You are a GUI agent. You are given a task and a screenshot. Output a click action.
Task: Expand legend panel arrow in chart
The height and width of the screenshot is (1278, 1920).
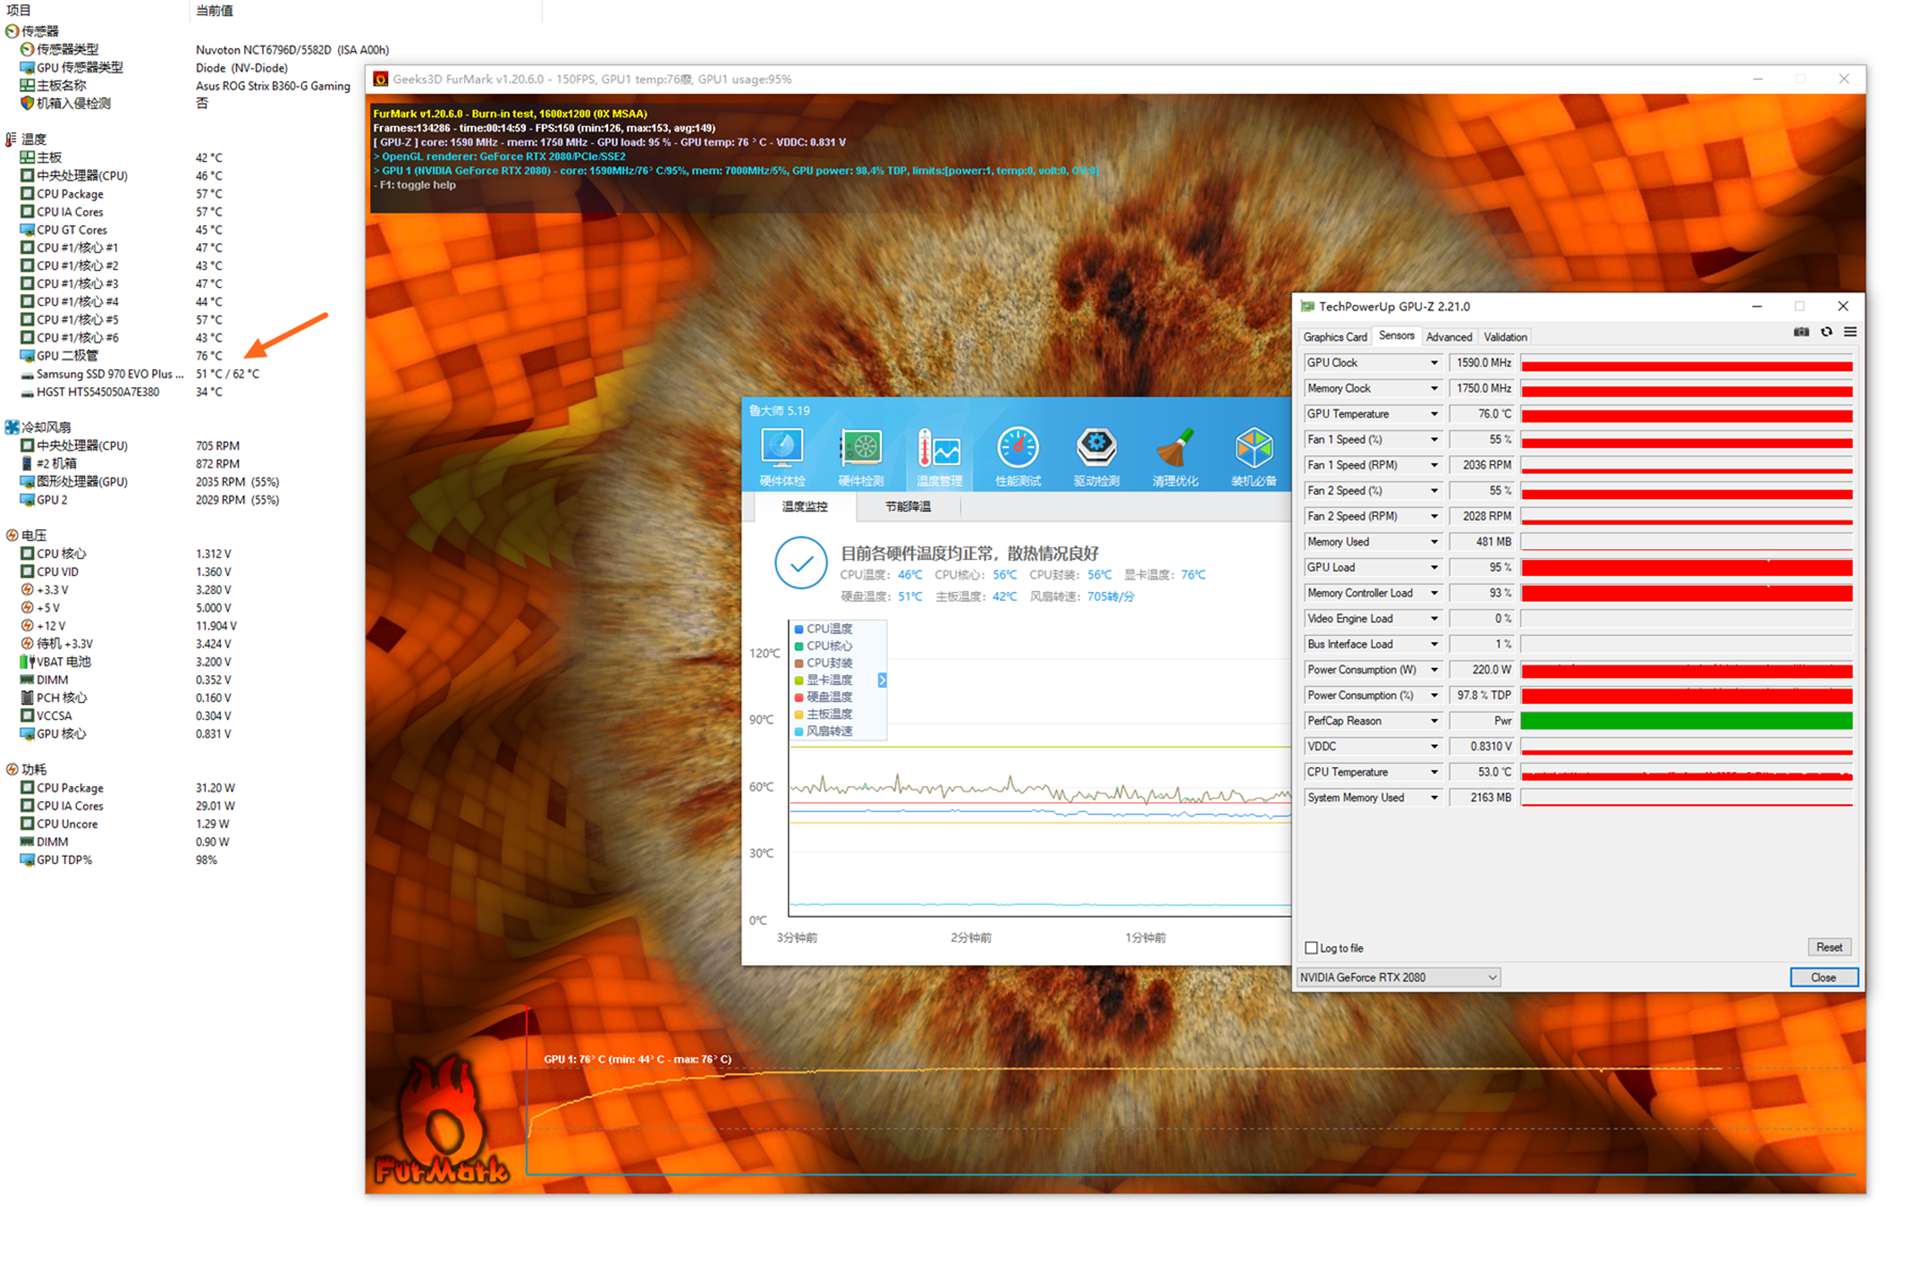pos(882,680)
